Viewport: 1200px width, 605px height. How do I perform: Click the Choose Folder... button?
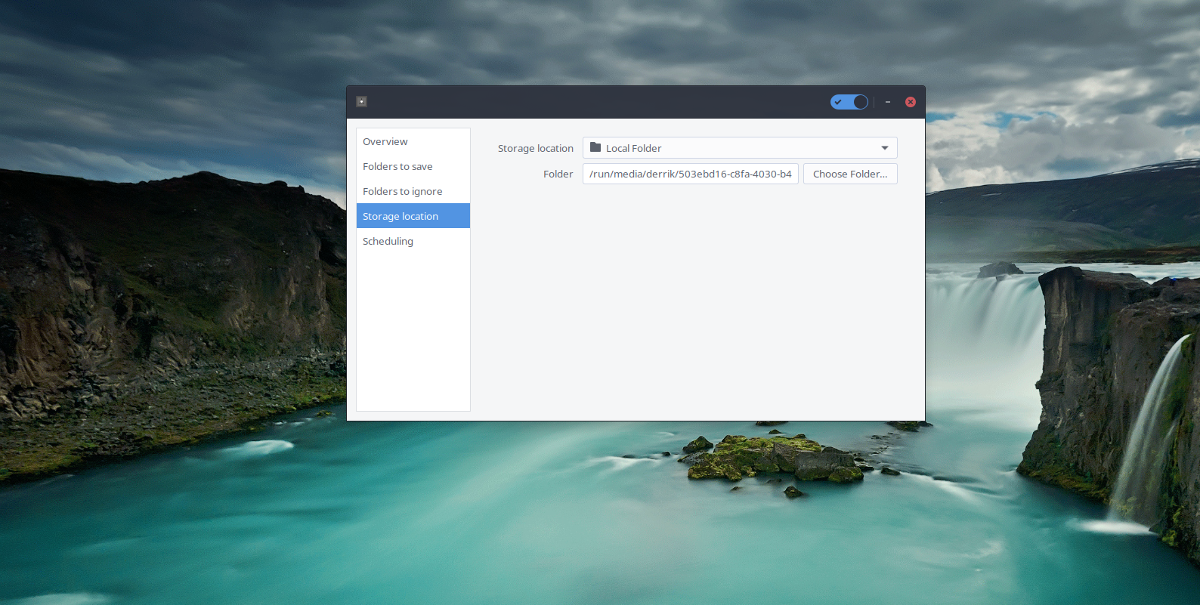point(850,174)
